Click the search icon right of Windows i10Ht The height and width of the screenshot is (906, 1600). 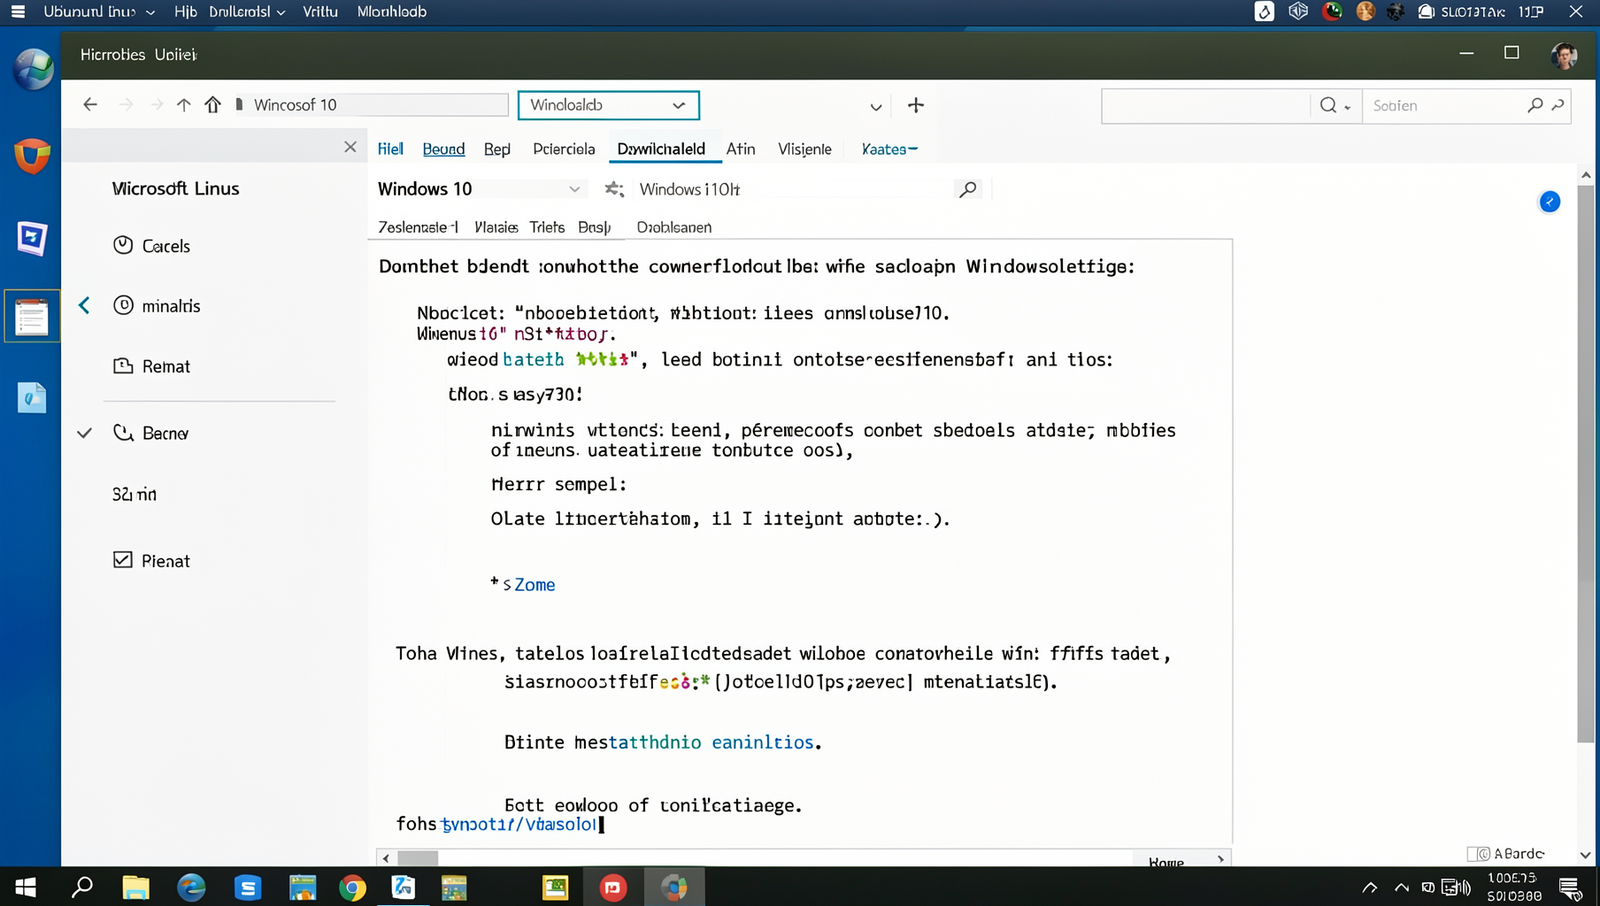coord(968,189)
